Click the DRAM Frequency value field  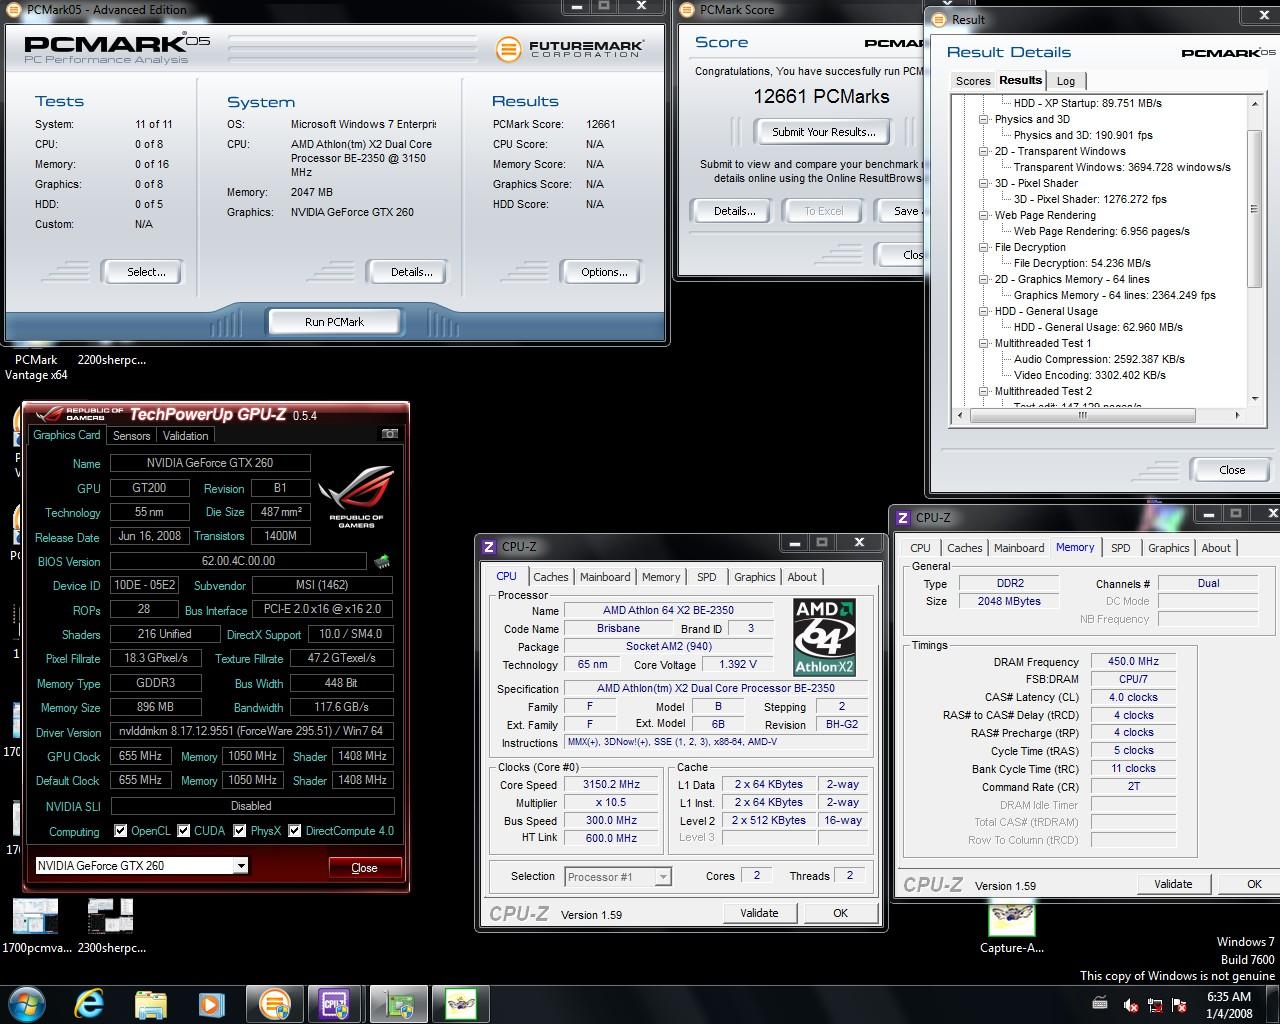(1133, 662)
